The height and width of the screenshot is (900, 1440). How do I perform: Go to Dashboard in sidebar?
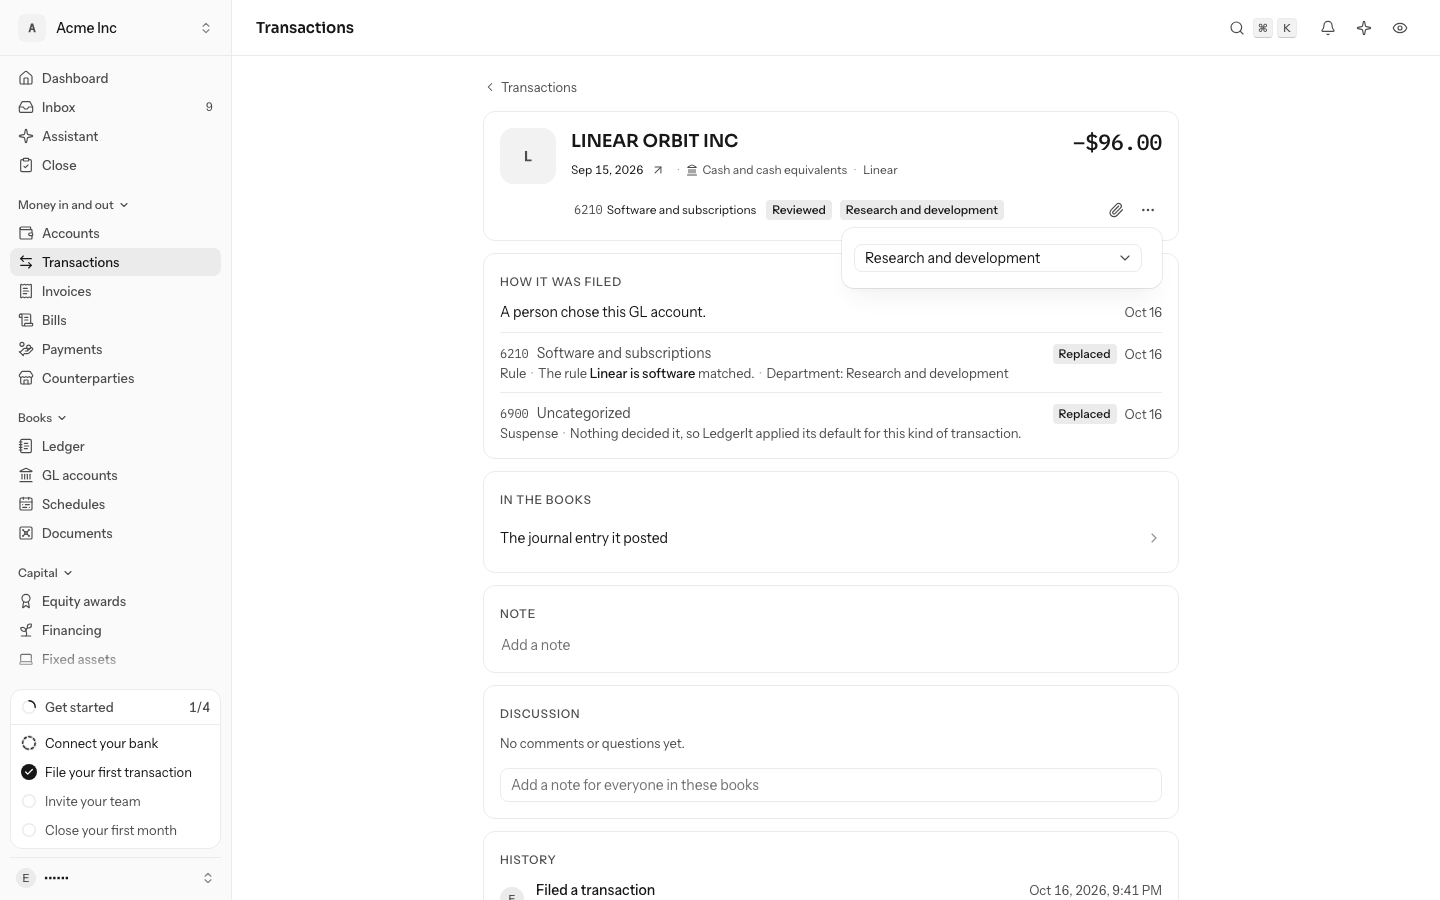[x=115, y=78]
